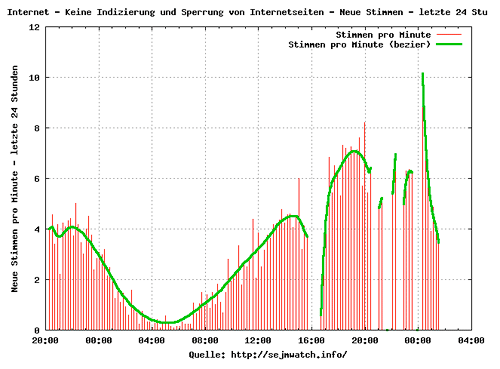Click the 'Stimmen pro Minute' red legend label

coord(383,35)
